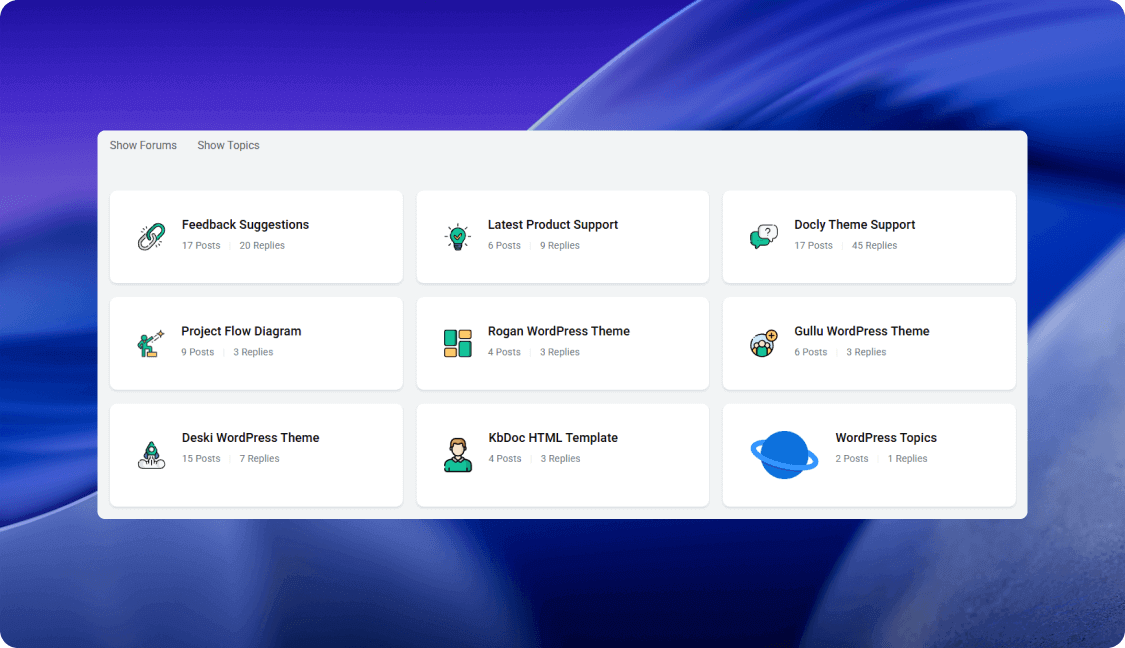Open the Gullu WordPress Theme title link
1125x648 pixels.
tap(861, 331)
